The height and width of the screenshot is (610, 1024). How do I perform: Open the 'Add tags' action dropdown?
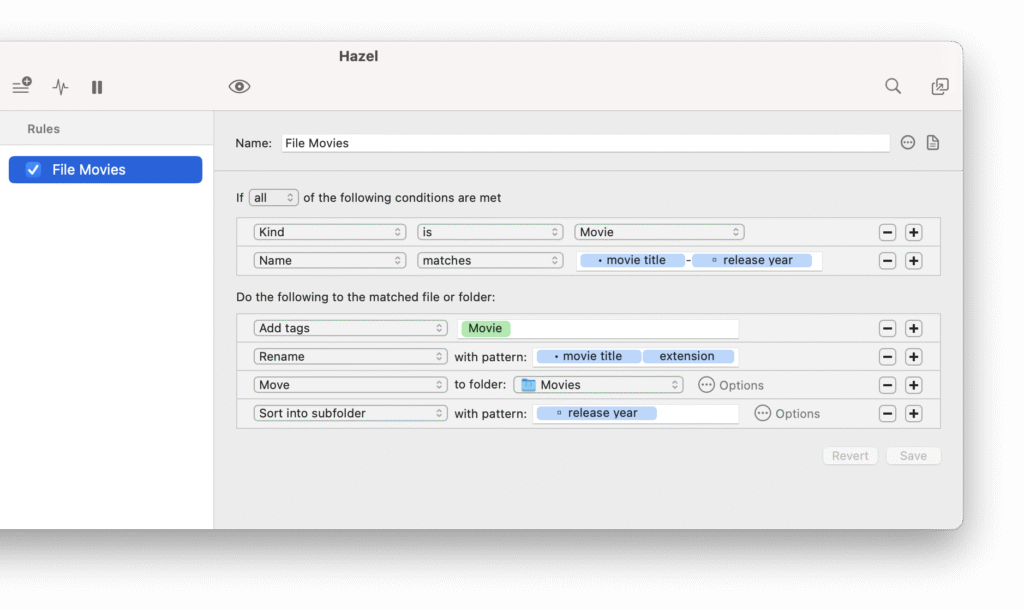(x=350, y=327)
